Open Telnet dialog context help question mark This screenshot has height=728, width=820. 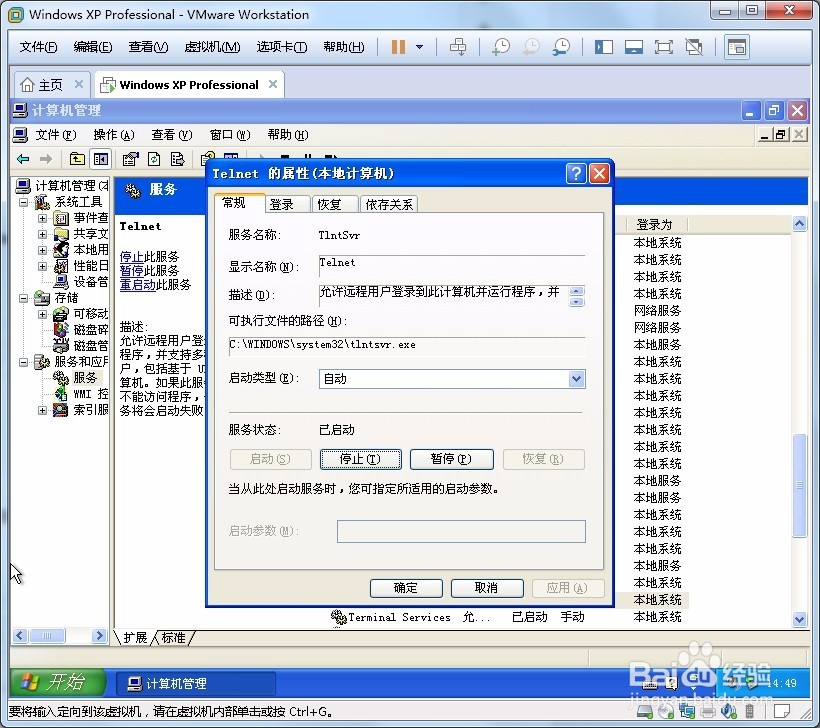576,173
